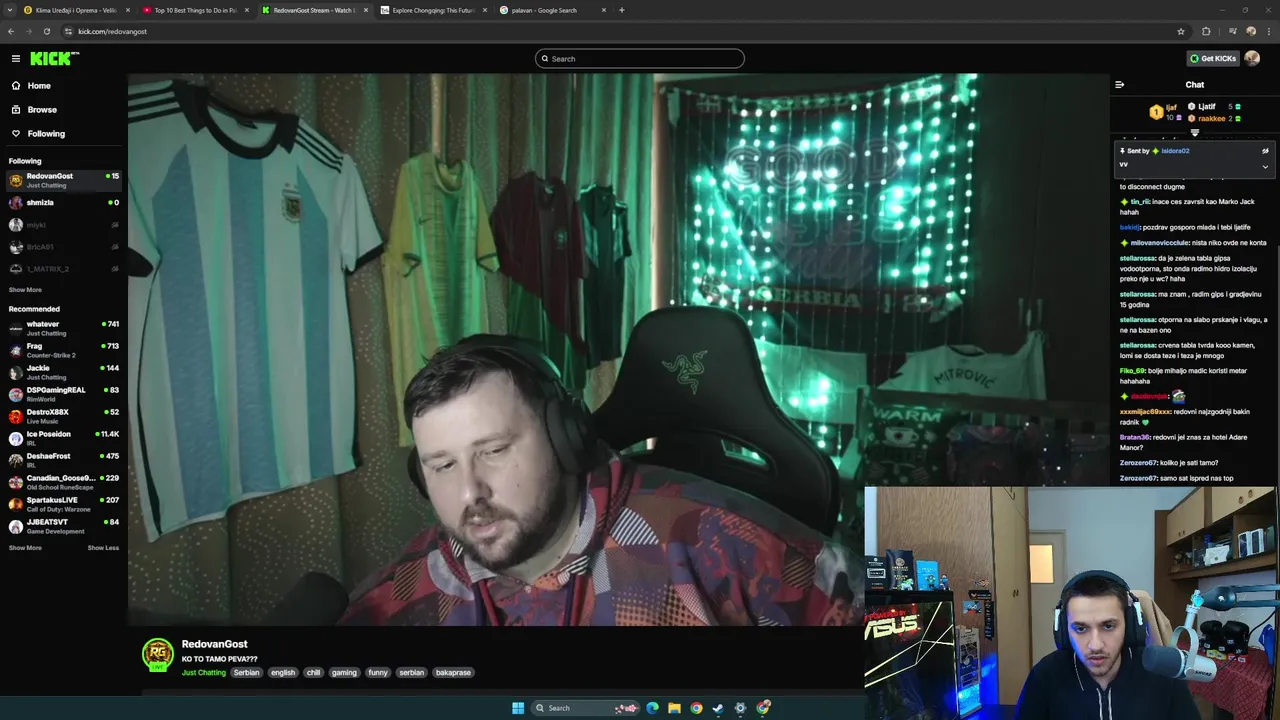Click the Get KICKs button

point(1213,58)
